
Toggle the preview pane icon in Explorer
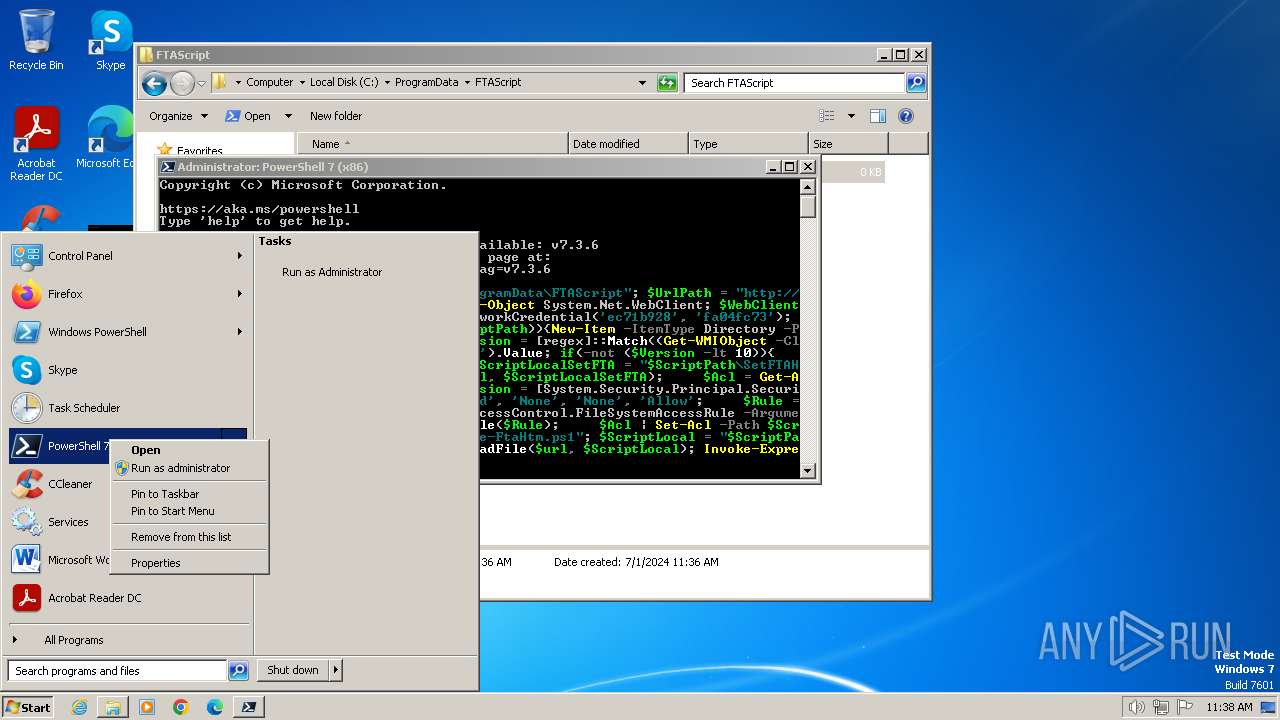[x=878, y=116]
